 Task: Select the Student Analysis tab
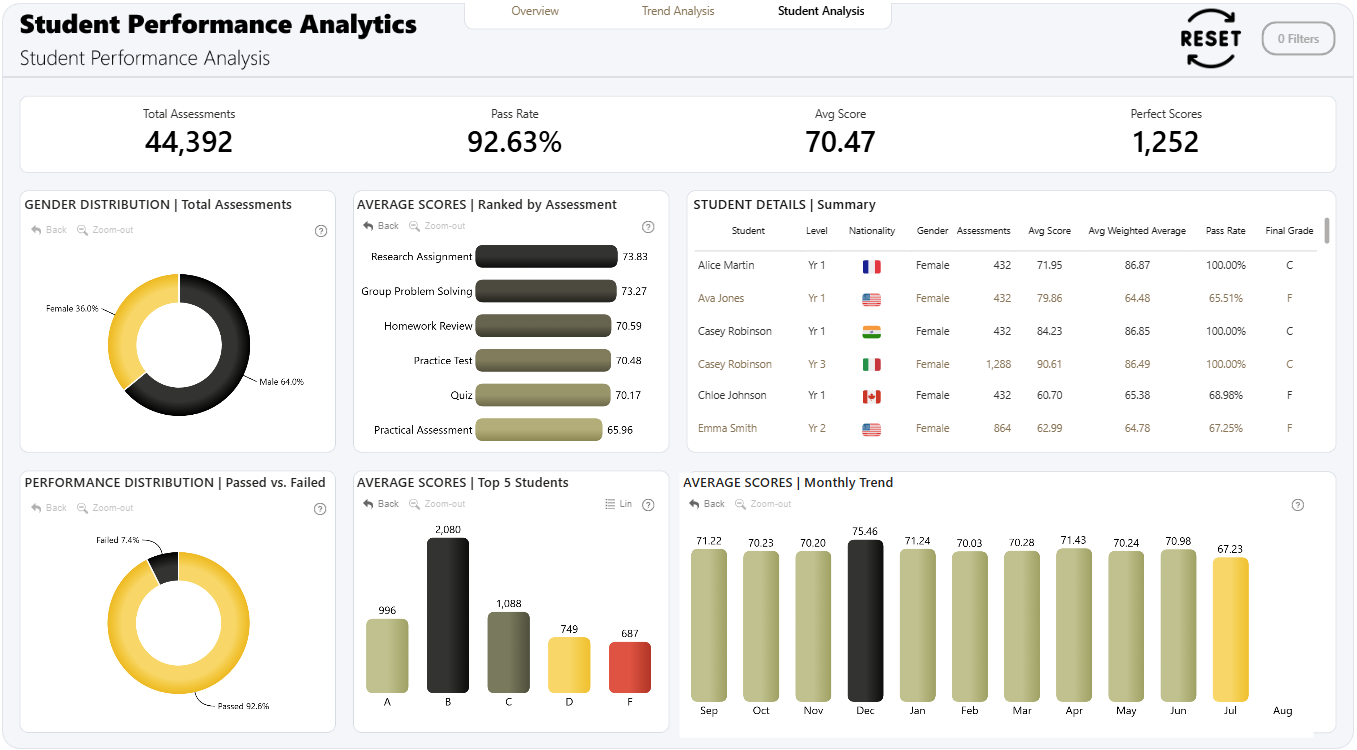tap(821, 11)
